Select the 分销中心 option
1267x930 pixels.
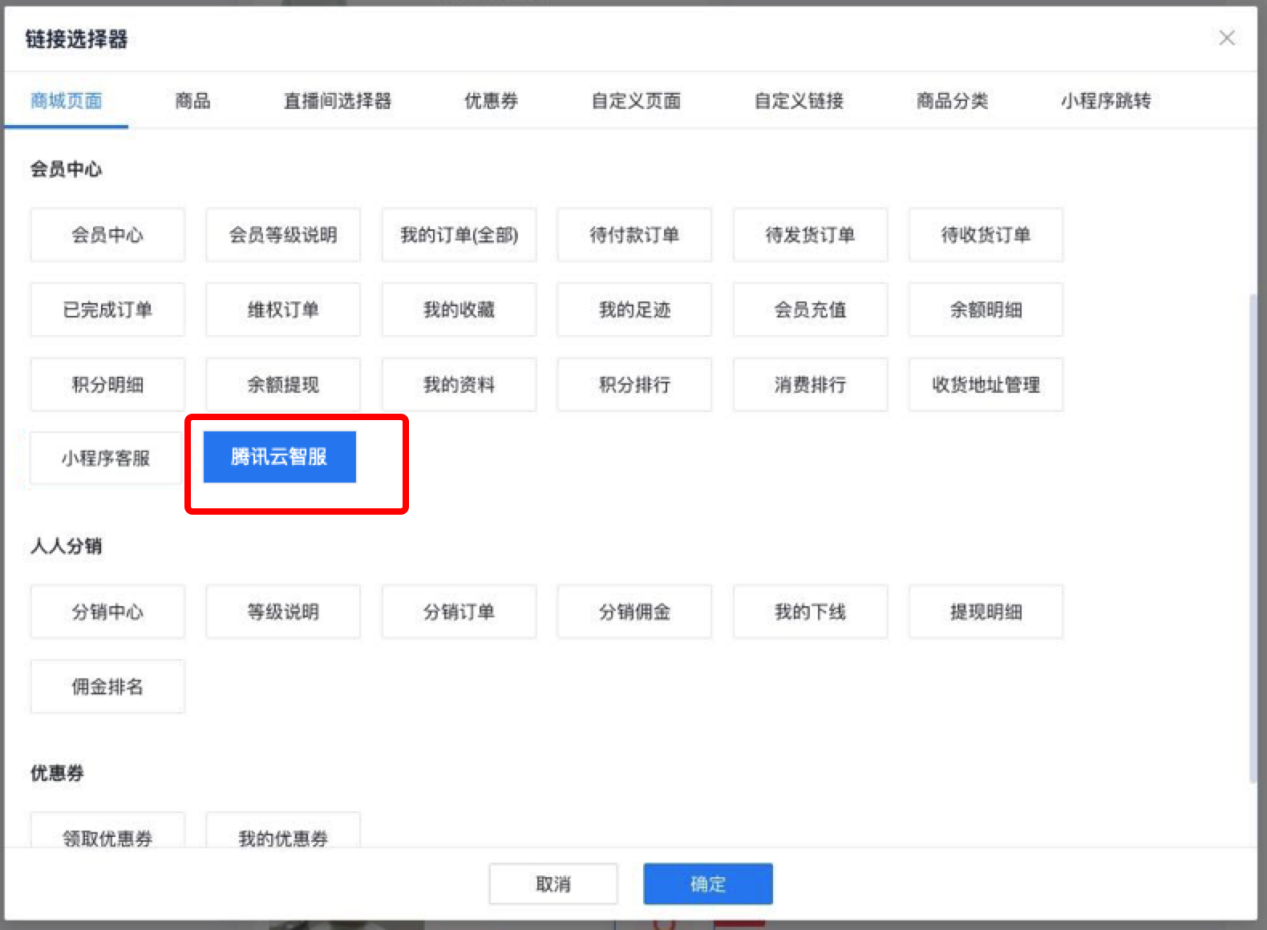pos(107,612)
